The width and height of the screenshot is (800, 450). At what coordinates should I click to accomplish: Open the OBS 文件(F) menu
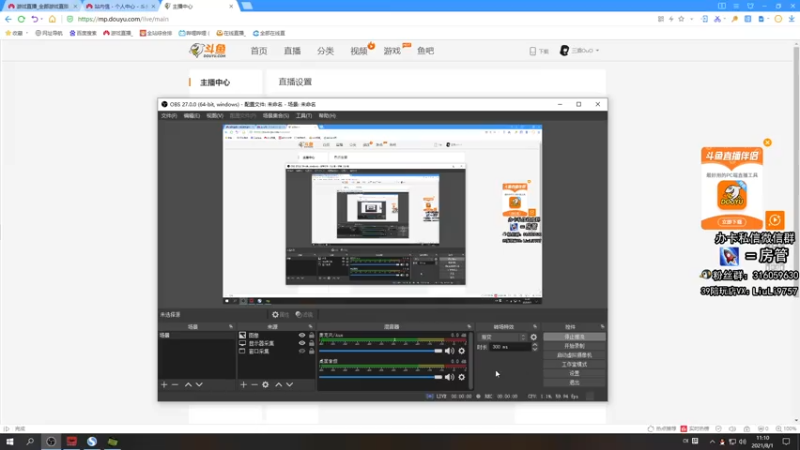tap(169, 116)
